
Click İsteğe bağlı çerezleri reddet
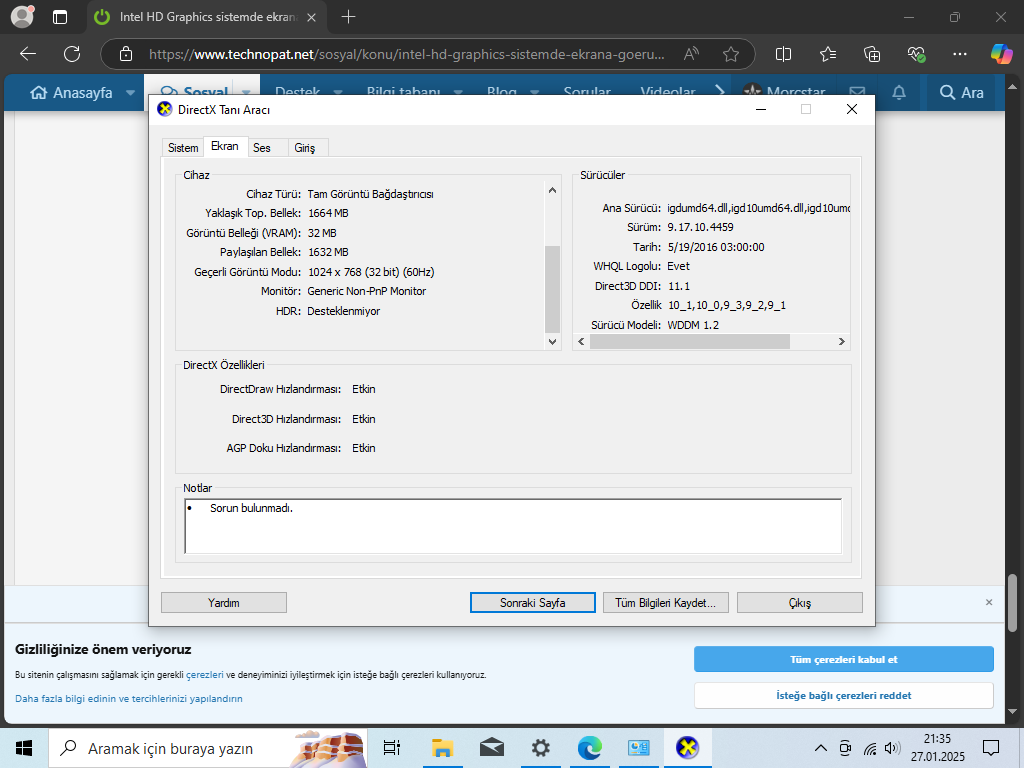tap(844, 696)
